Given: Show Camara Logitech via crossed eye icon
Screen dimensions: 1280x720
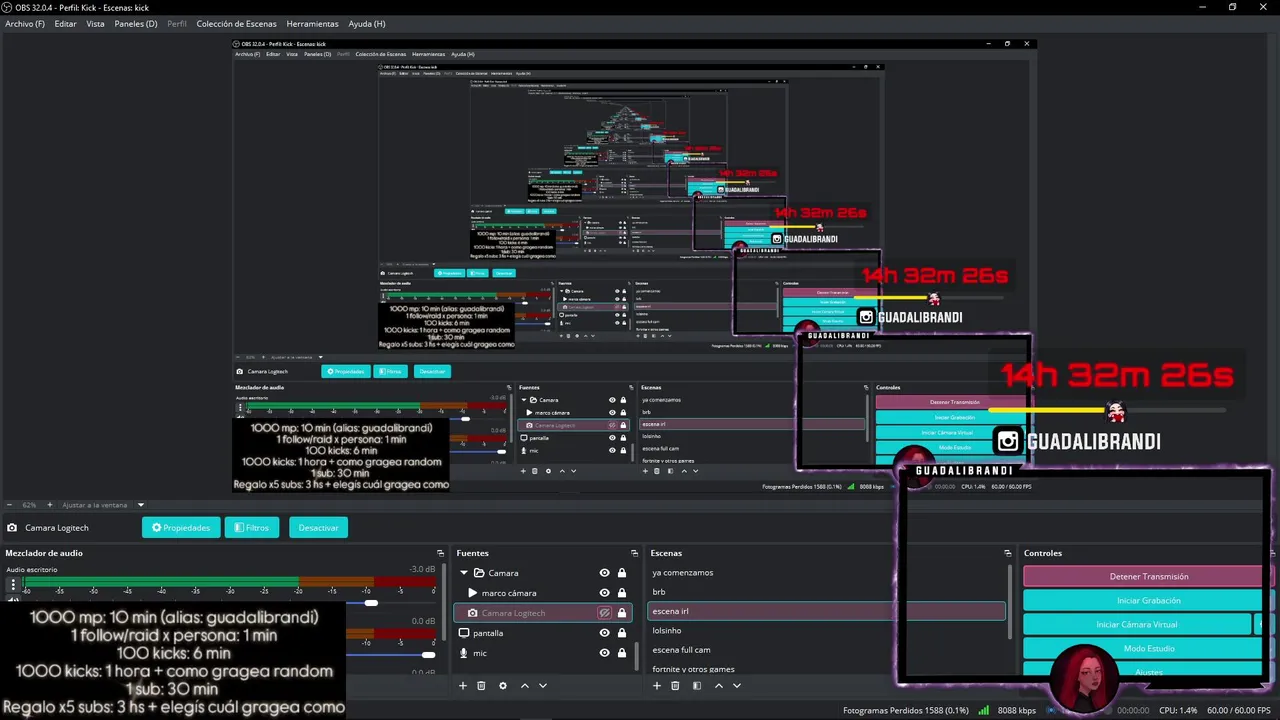Looking at the screenshot, I should [604, 613].
